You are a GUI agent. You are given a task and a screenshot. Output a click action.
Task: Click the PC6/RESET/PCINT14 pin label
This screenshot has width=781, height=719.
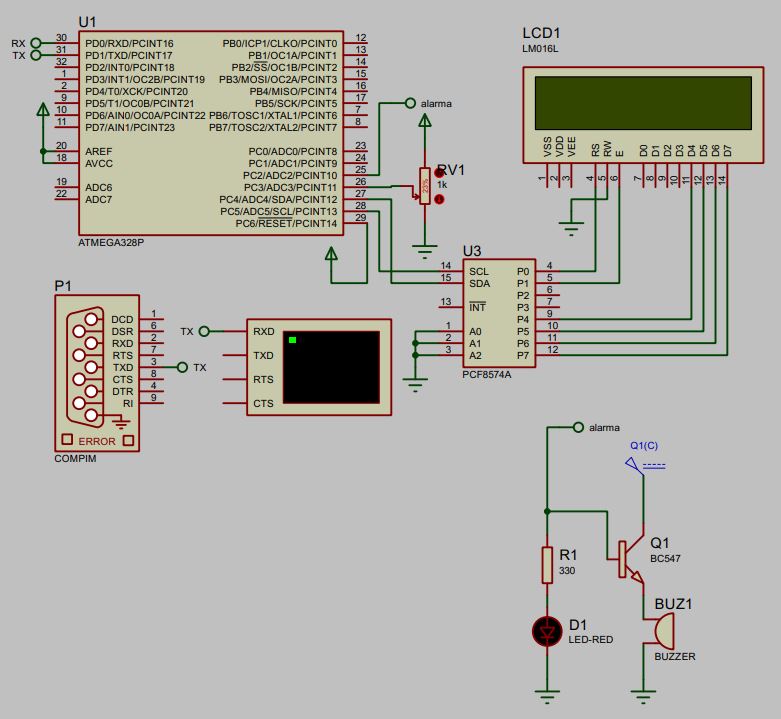[286, 224]
